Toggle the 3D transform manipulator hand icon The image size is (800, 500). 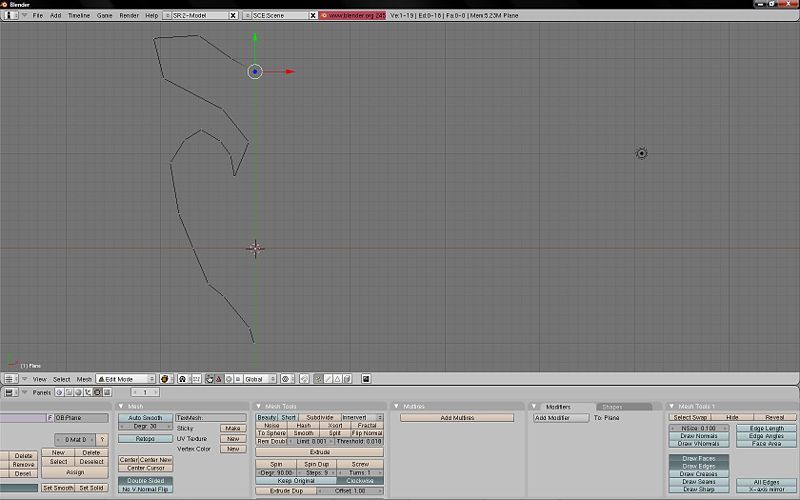click(208, 379)
